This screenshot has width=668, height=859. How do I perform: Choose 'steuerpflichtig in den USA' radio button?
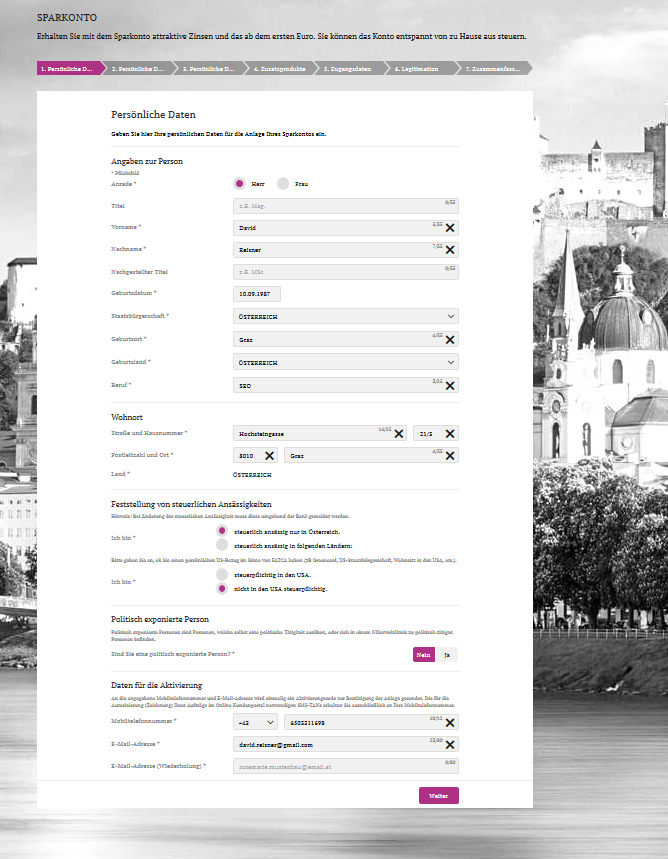coord(222,575)
